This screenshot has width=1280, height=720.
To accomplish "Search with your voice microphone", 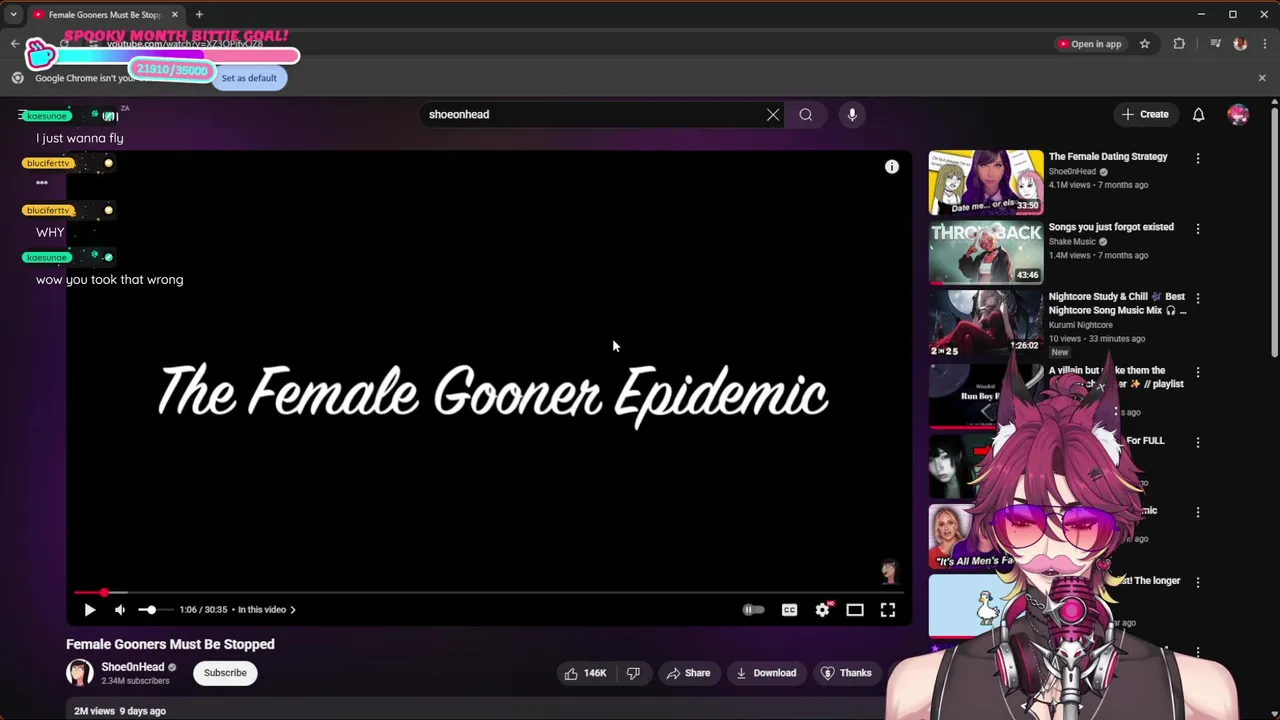I will point(852,115).
